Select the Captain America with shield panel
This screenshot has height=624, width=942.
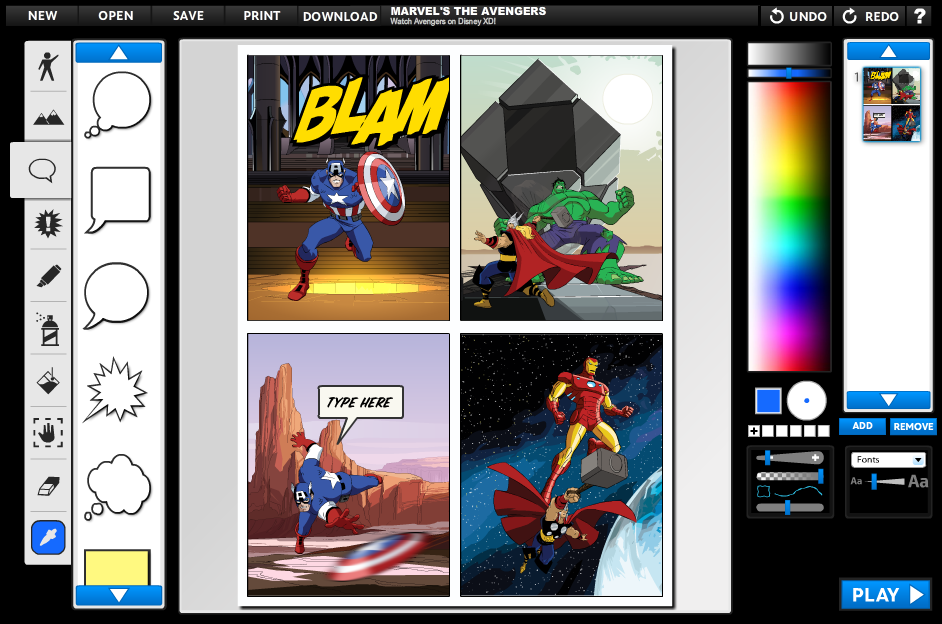[x=348, y=188]
